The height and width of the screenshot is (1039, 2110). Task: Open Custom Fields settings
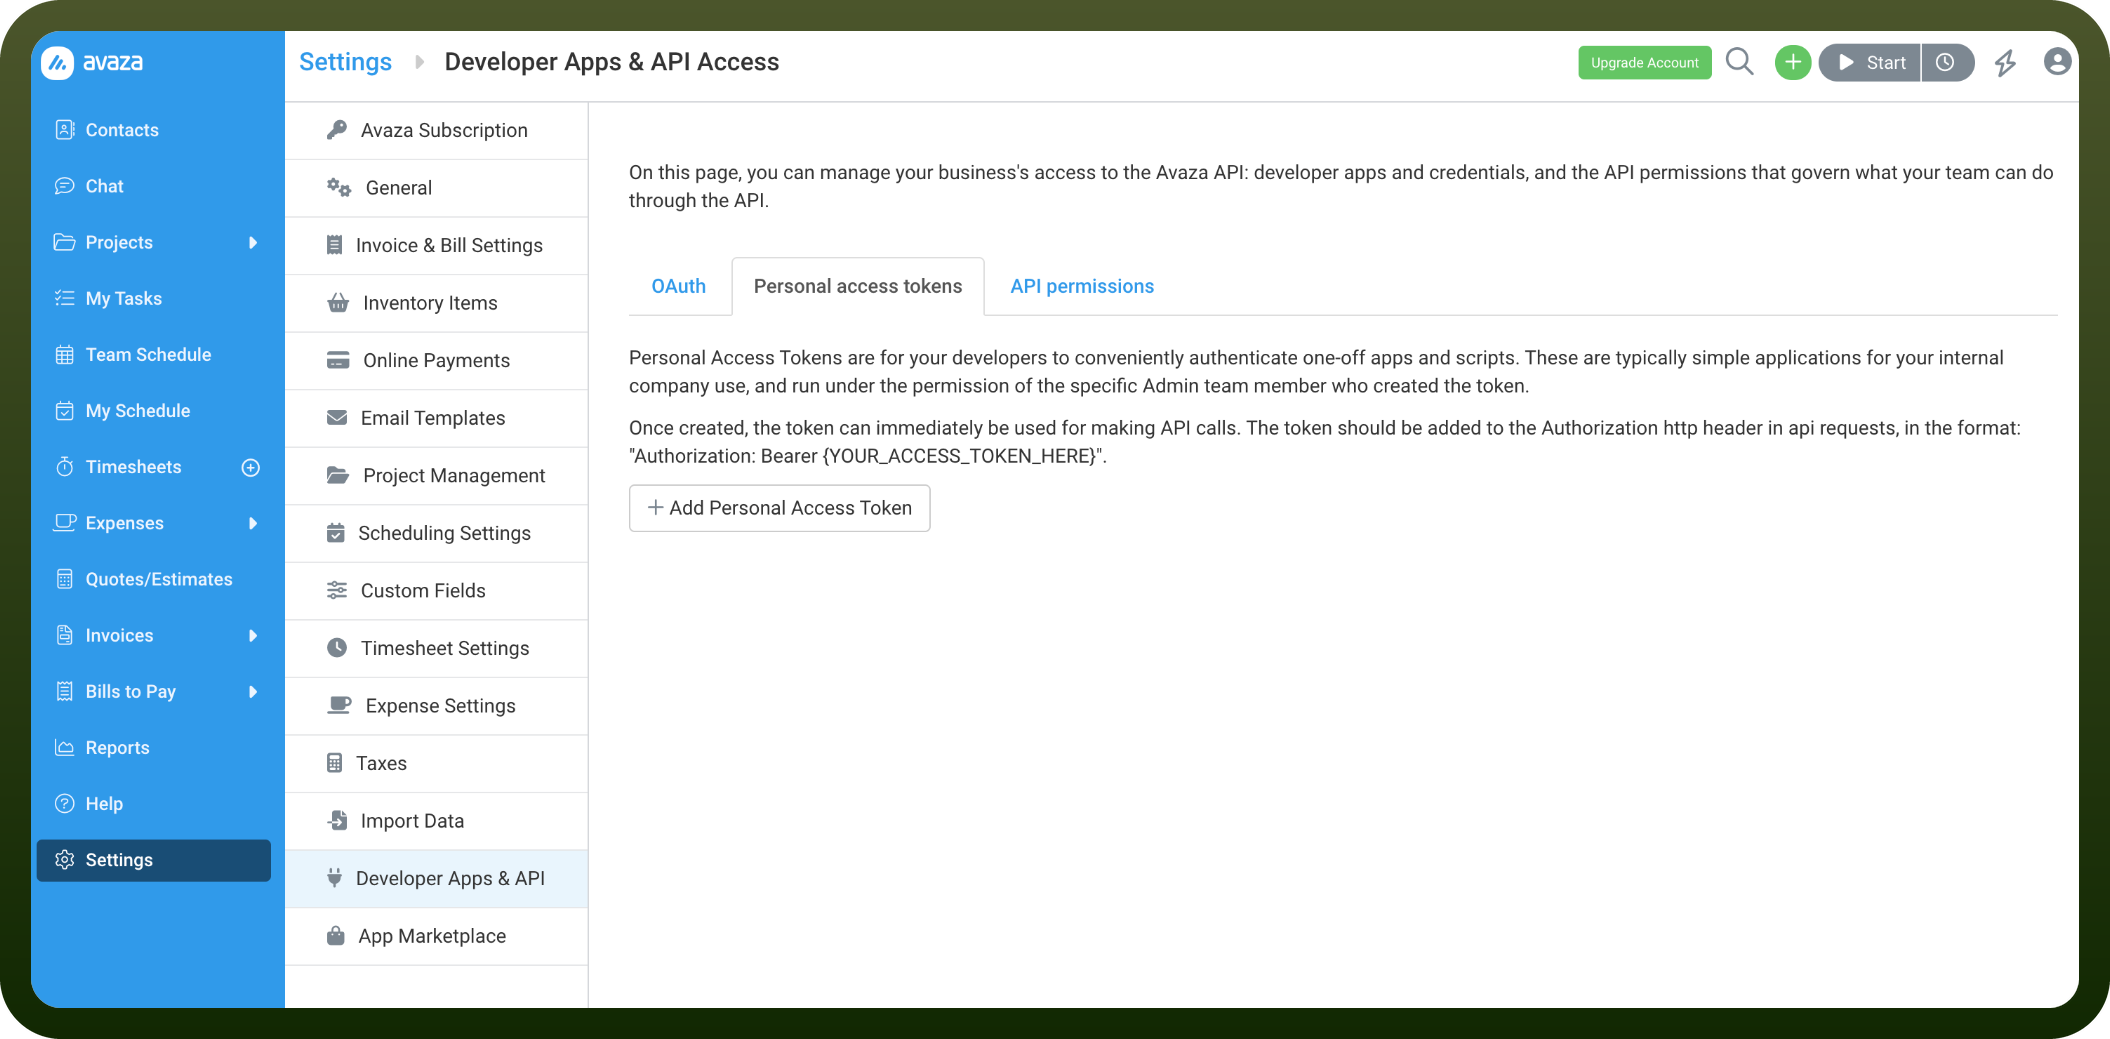(x=436, y=591)
